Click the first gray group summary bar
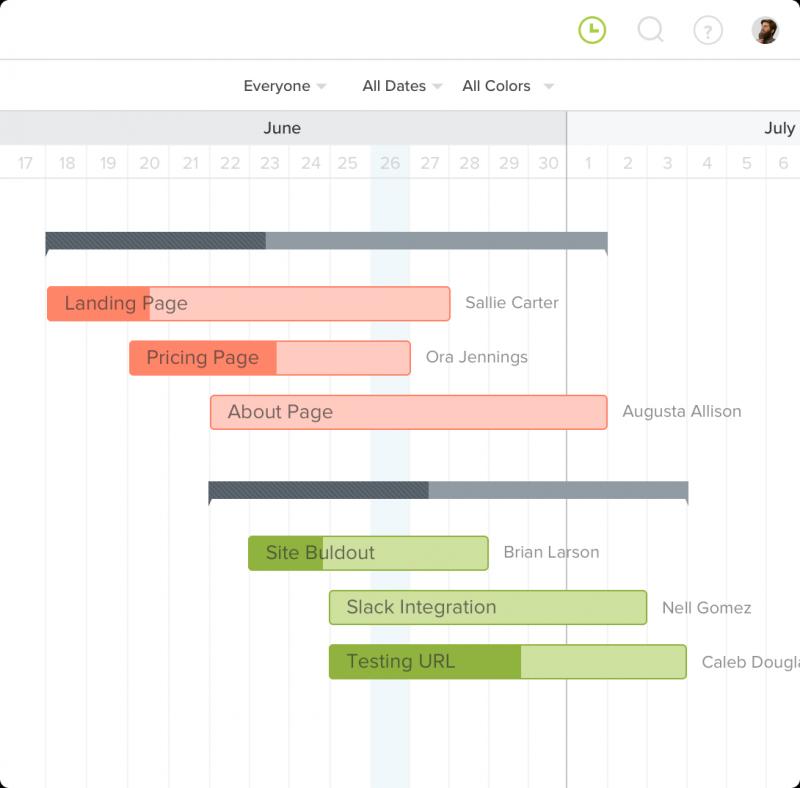The image size is (800, 788). (x=327, y=241)
